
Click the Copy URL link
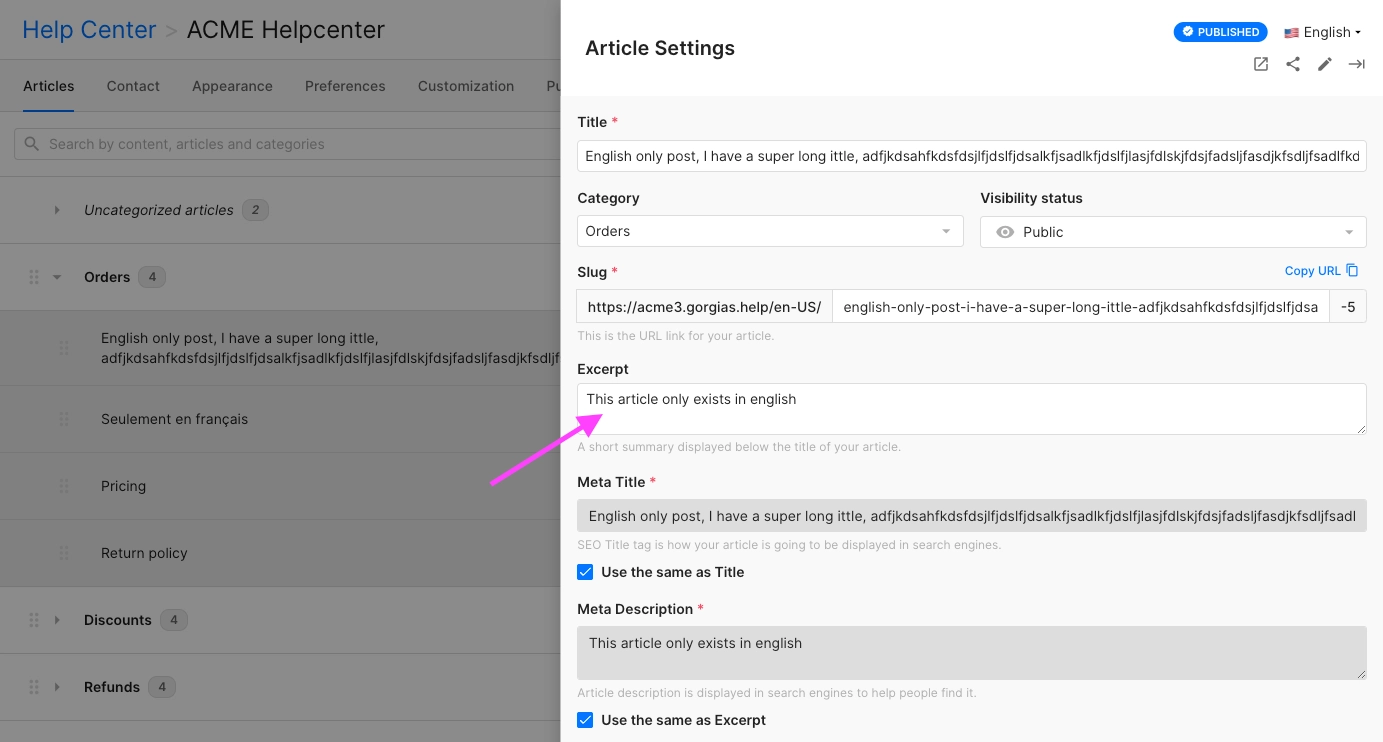[x=1311, y=270]
